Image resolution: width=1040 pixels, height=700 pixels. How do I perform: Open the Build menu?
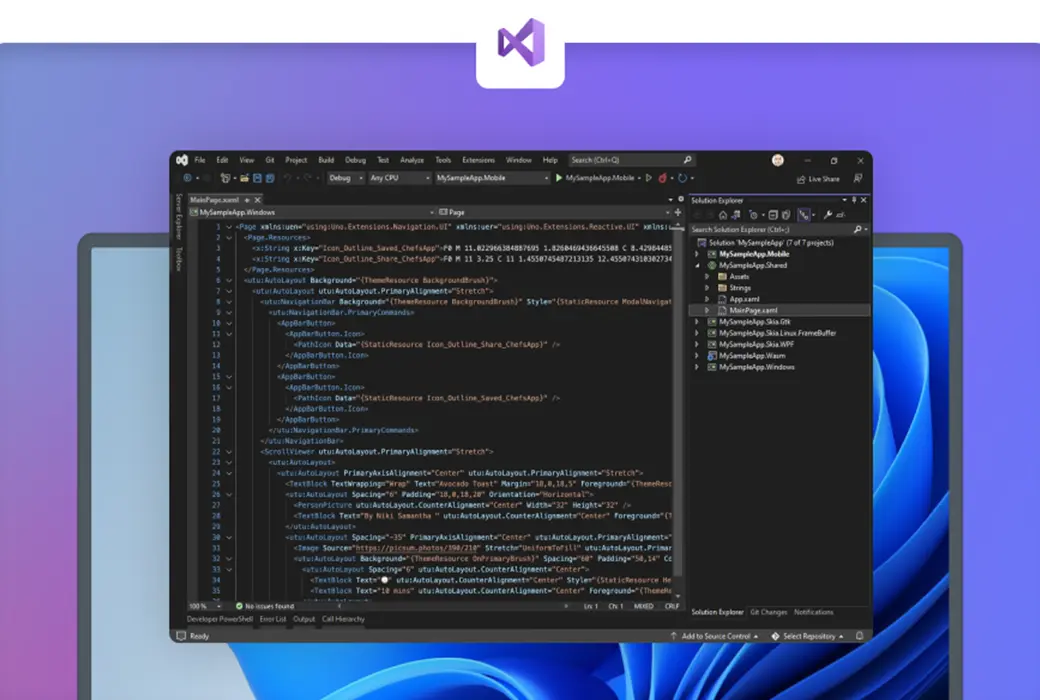326,160
